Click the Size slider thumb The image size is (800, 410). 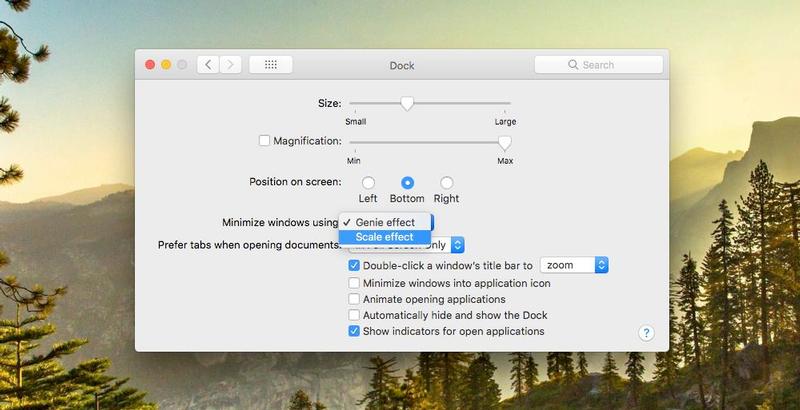[407, 104]
